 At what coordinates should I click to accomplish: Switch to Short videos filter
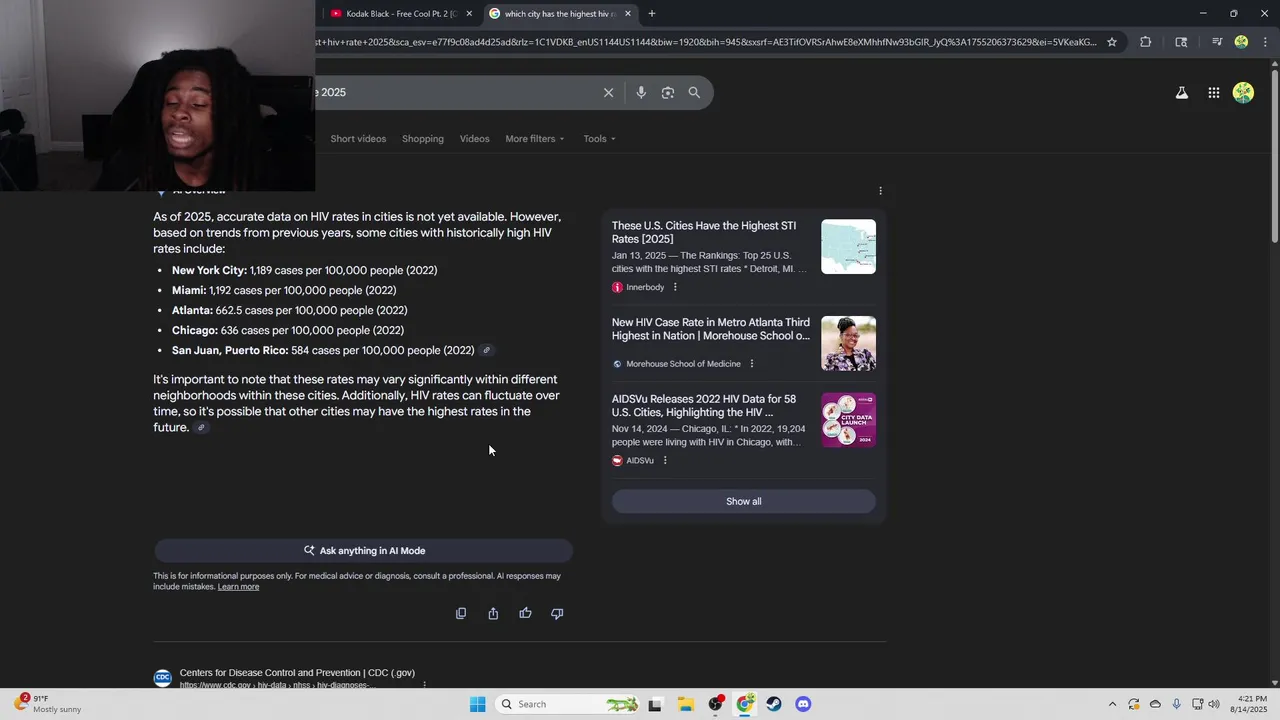coord(358,139)
